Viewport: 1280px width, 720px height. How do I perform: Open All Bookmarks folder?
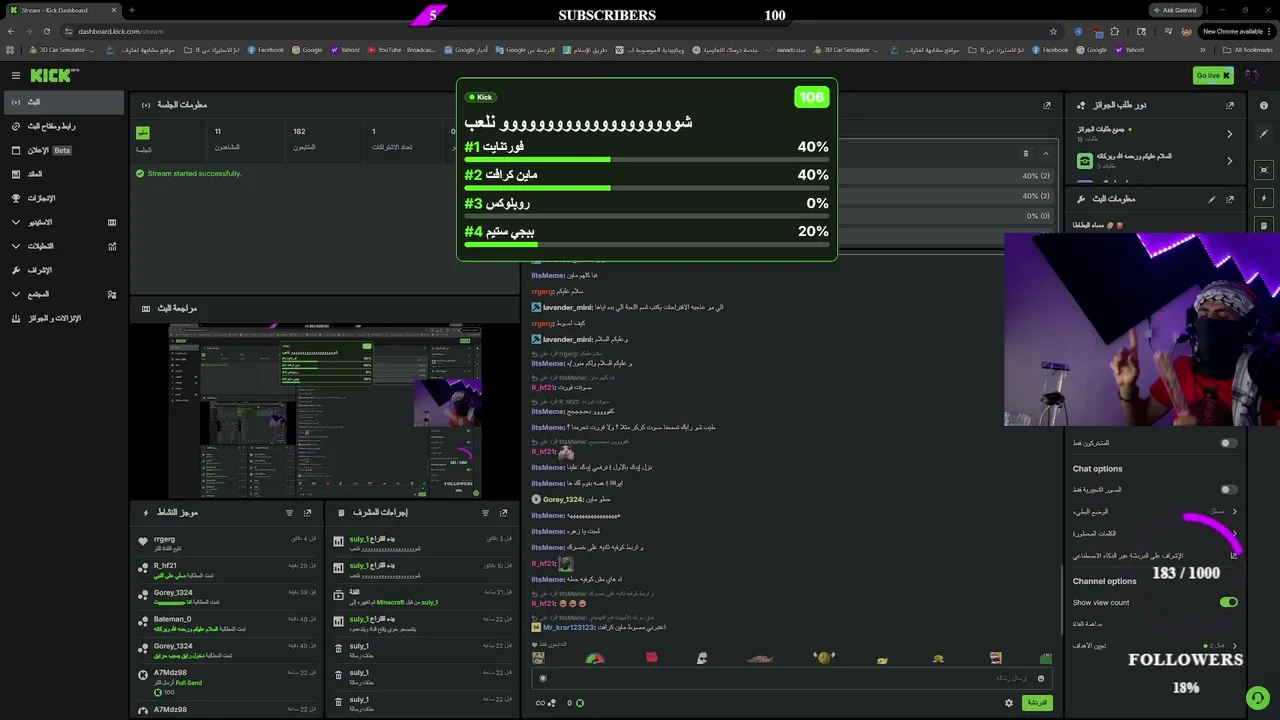(x=1248, y=50)
